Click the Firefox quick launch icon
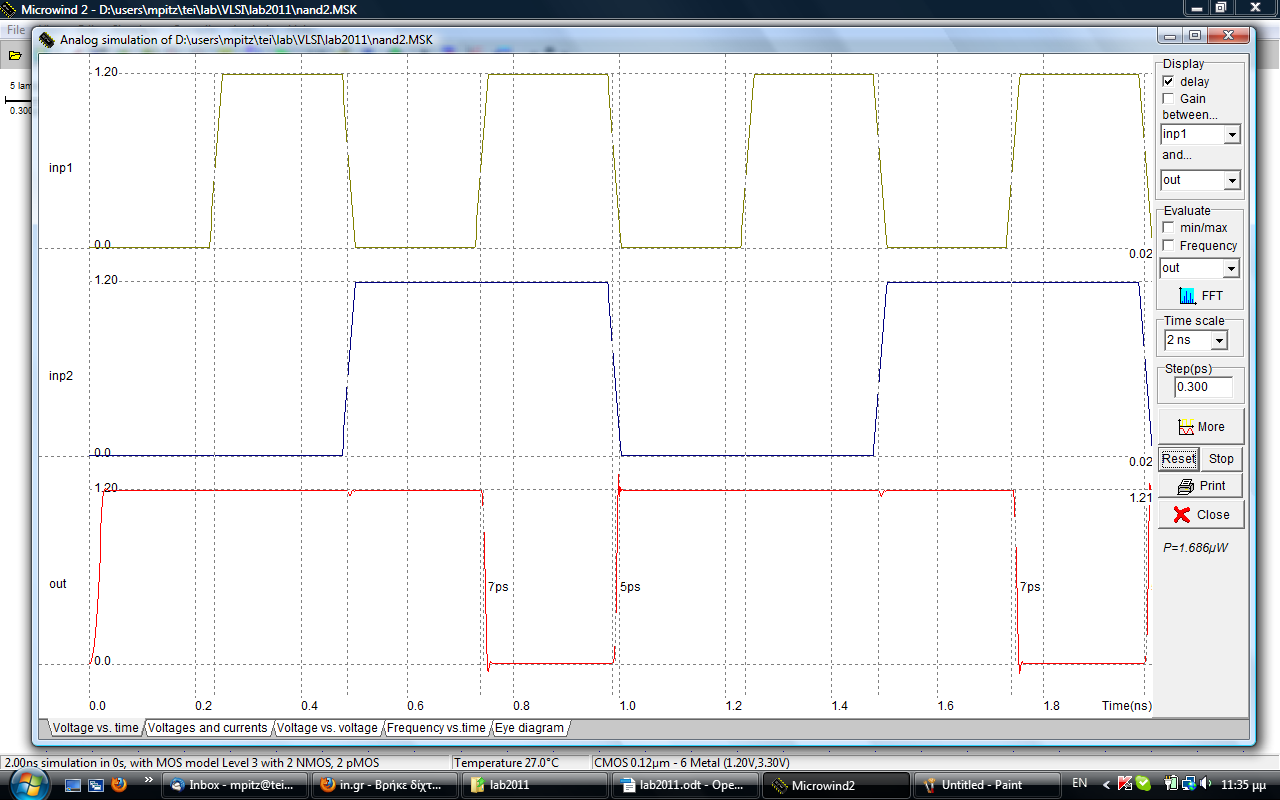Screen dimensions: 1280x800 pos(120,785)
